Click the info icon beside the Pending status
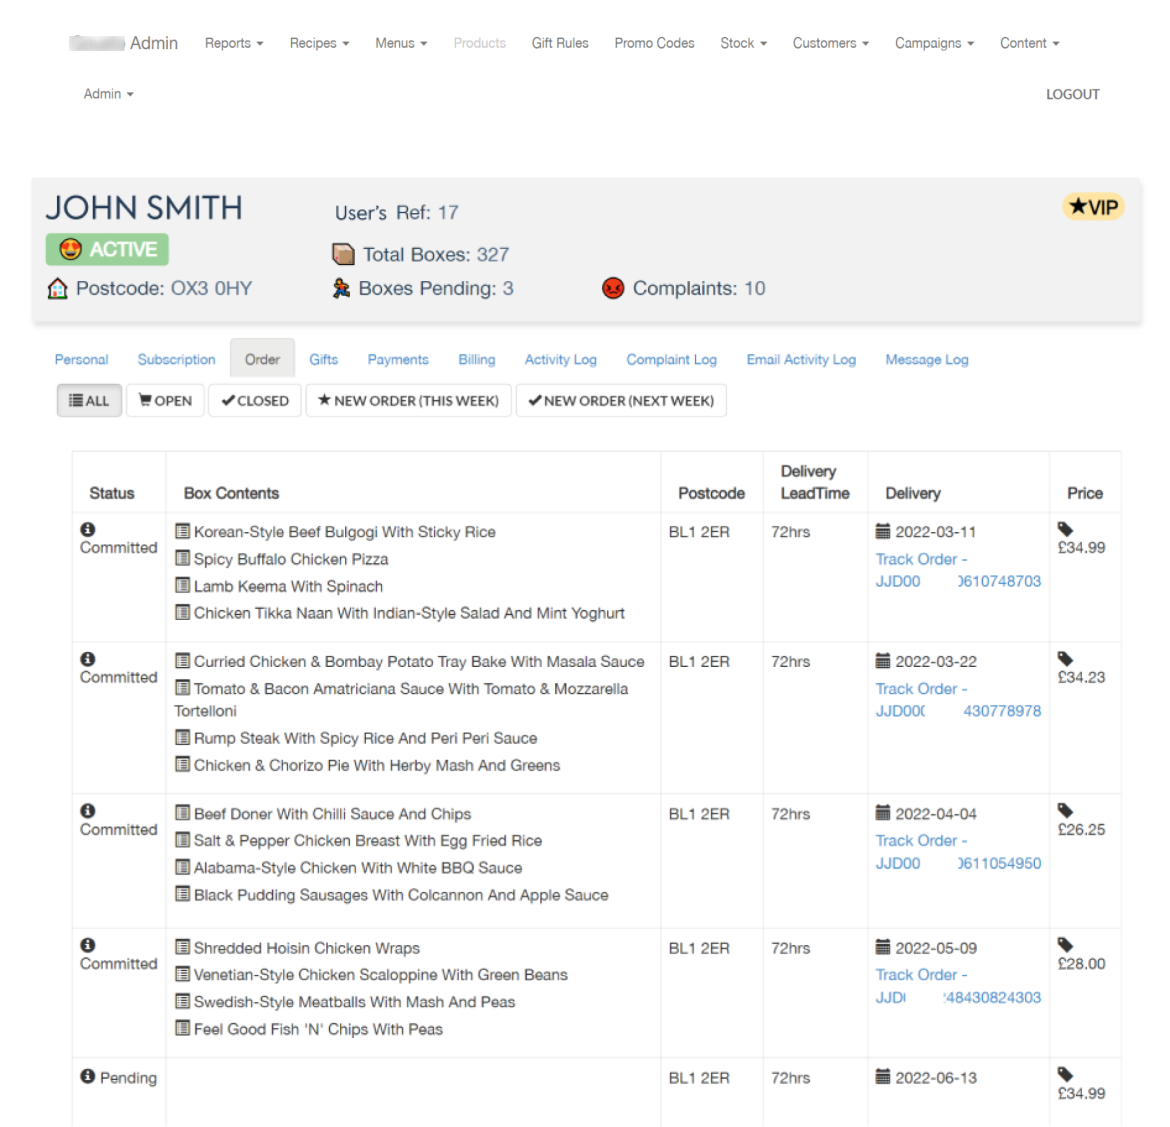 (87, 1076)
